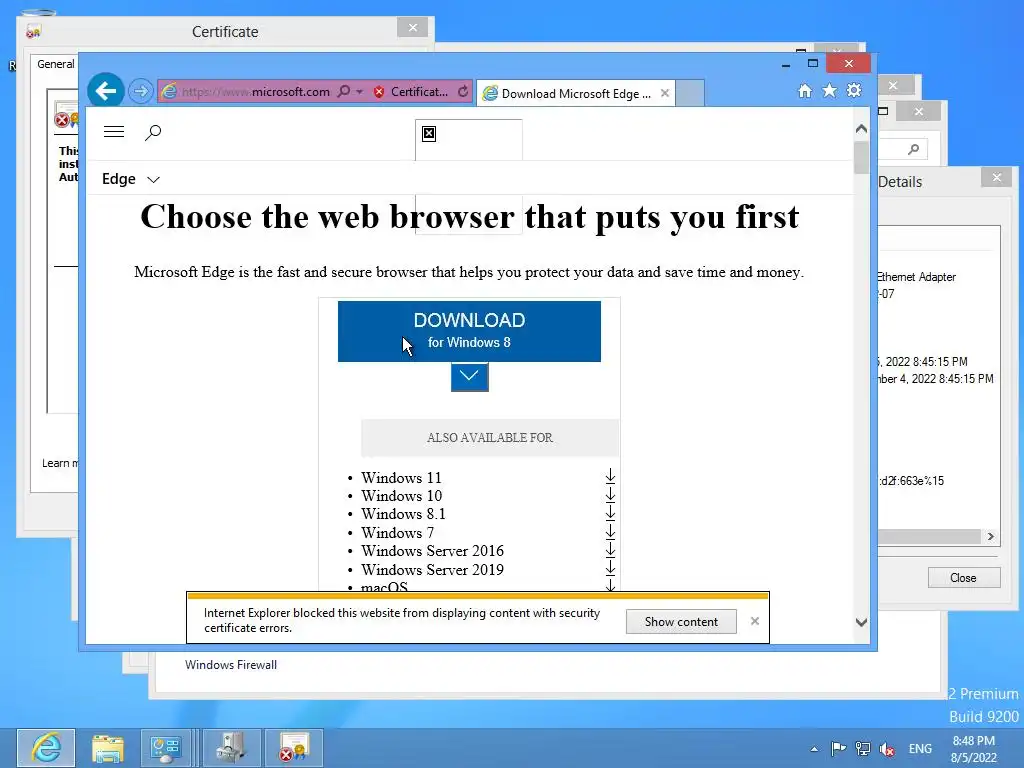Click the search magnifier in the address bar

344,91
